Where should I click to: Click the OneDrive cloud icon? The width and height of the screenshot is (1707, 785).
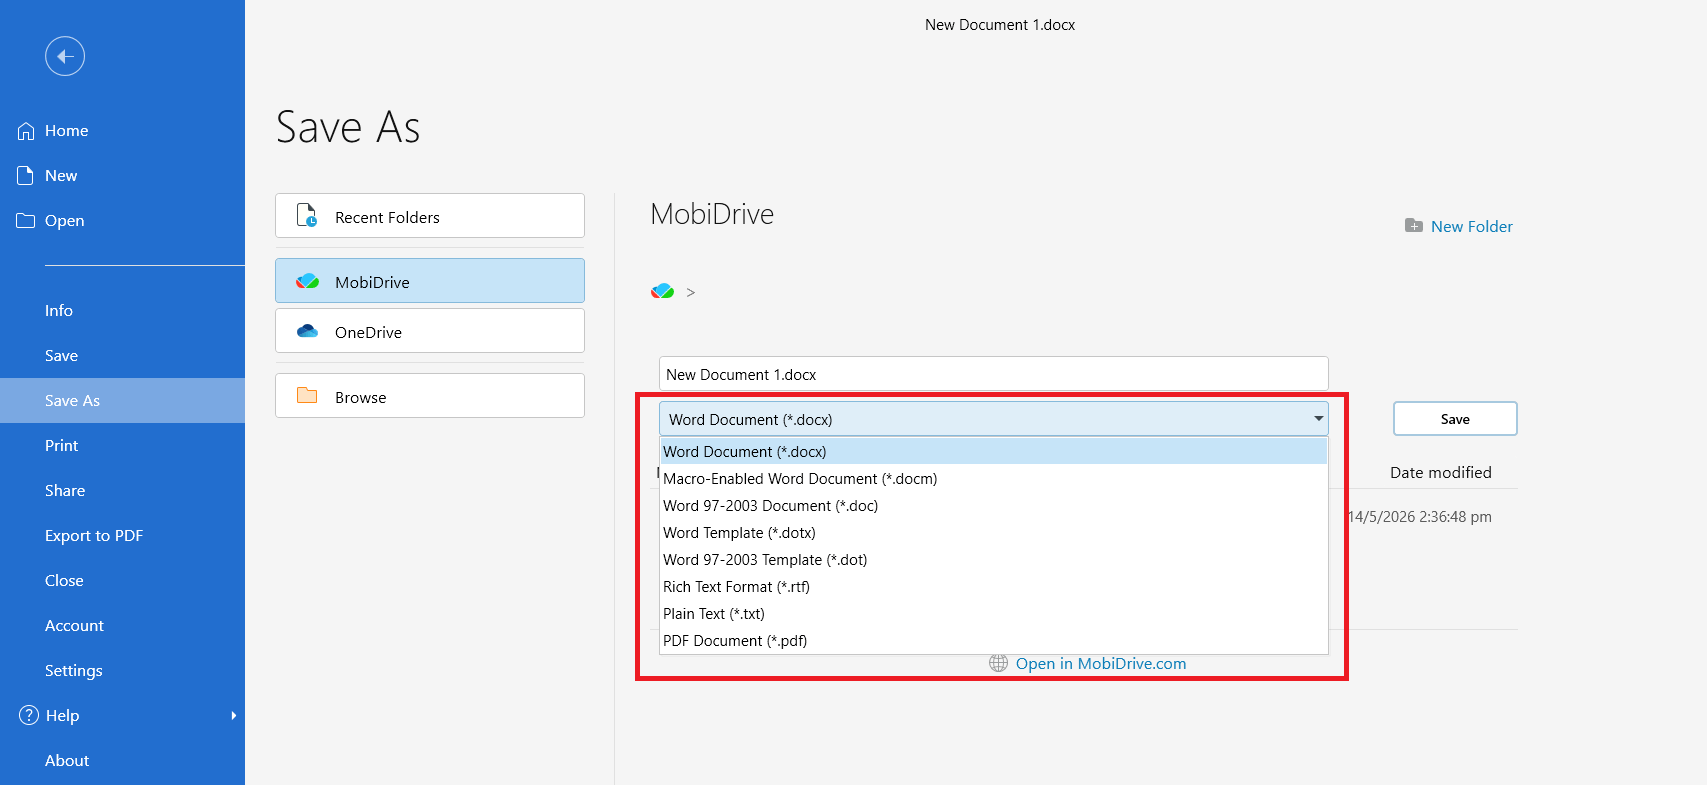point(307,331)
